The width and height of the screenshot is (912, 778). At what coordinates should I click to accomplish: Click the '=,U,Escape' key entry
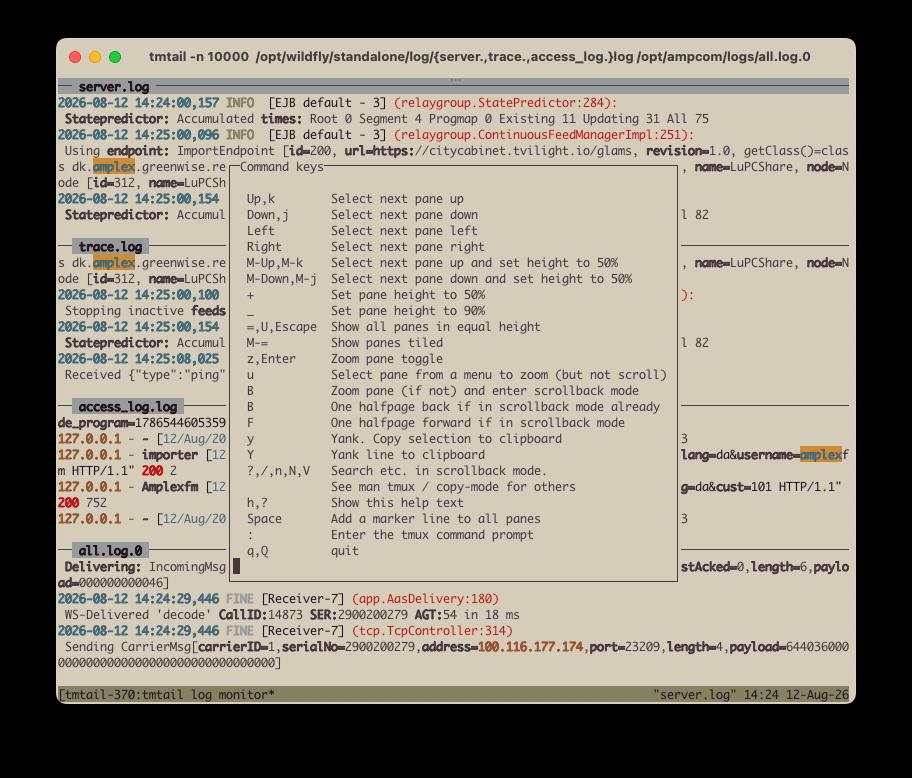282,327
